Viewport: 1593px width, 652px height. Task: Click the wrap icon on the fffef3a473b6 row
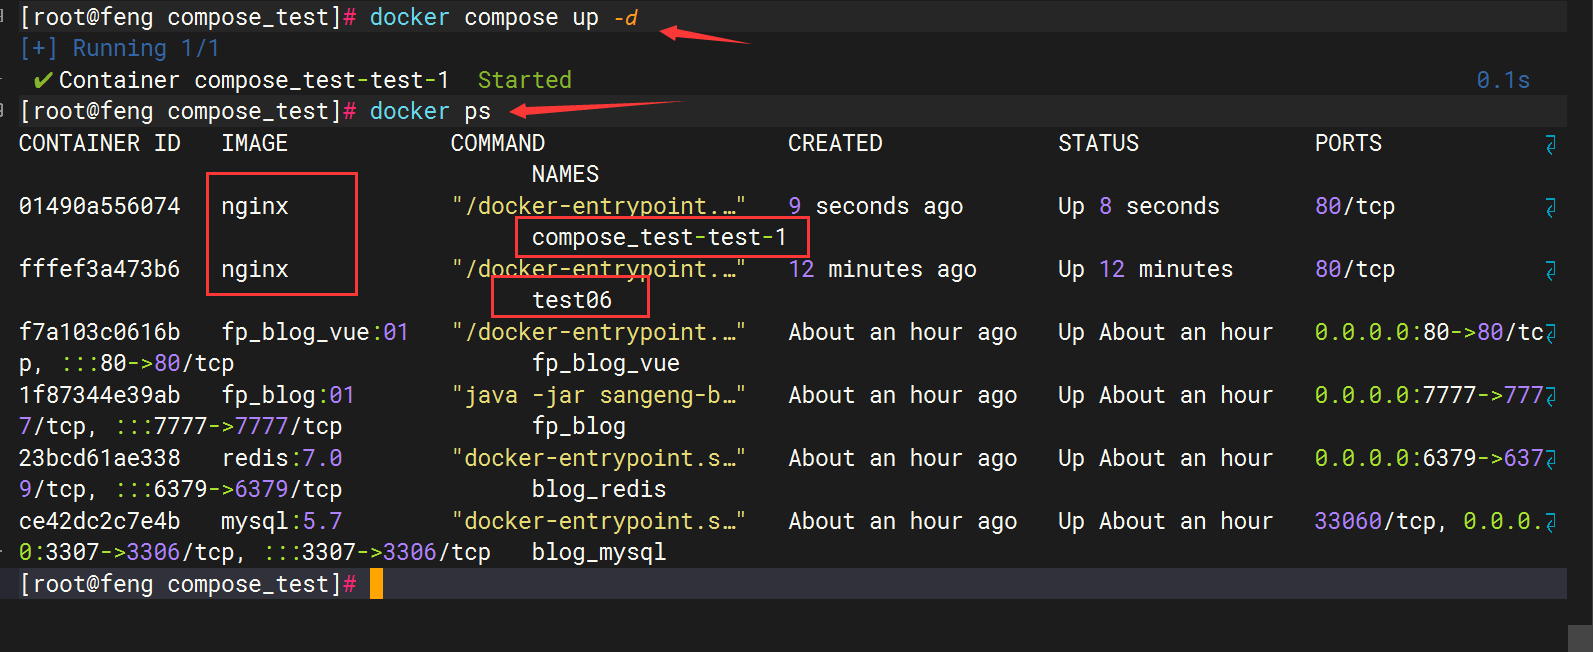coord(1550,270)
